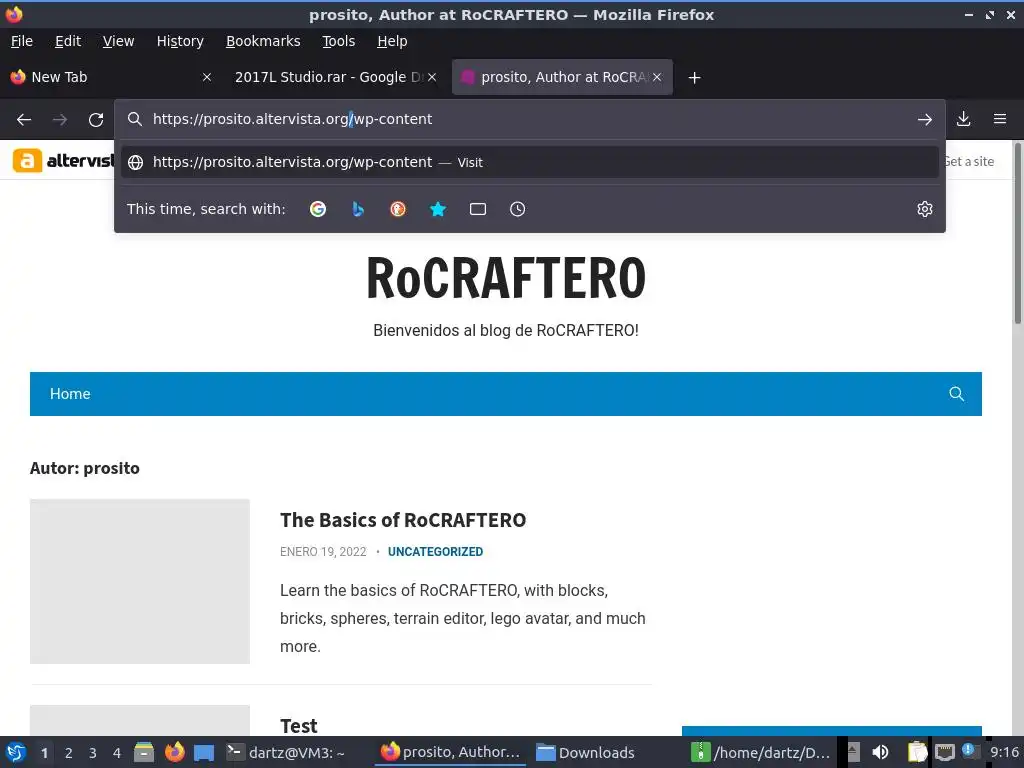Open the RoCRAFTERO site title link

pos(505,278)
